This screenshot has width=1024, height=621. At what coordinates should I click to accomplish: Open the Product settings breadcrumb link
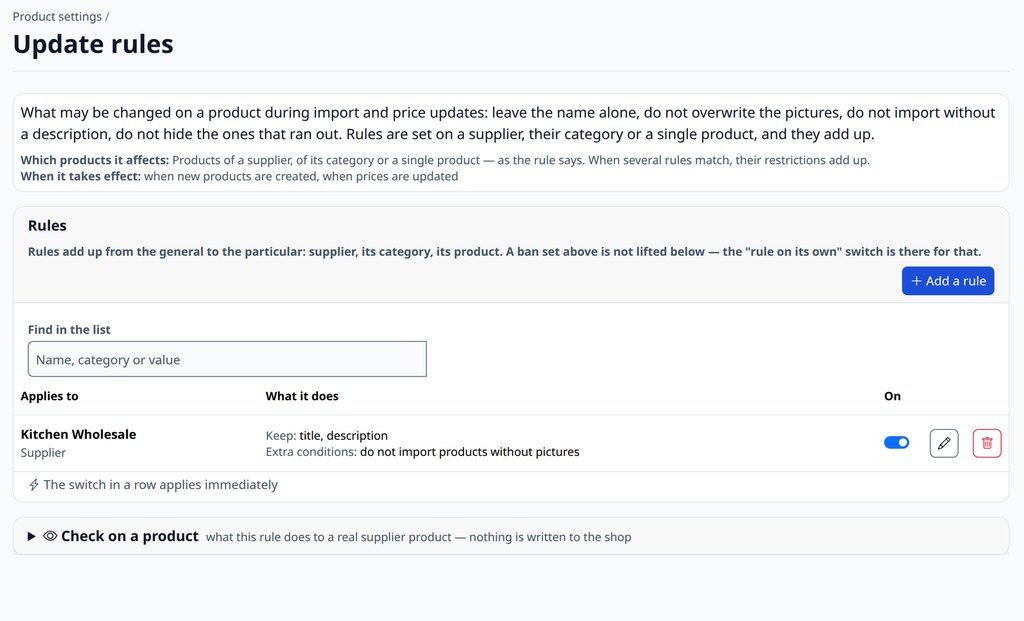click(x=57, y=16)
